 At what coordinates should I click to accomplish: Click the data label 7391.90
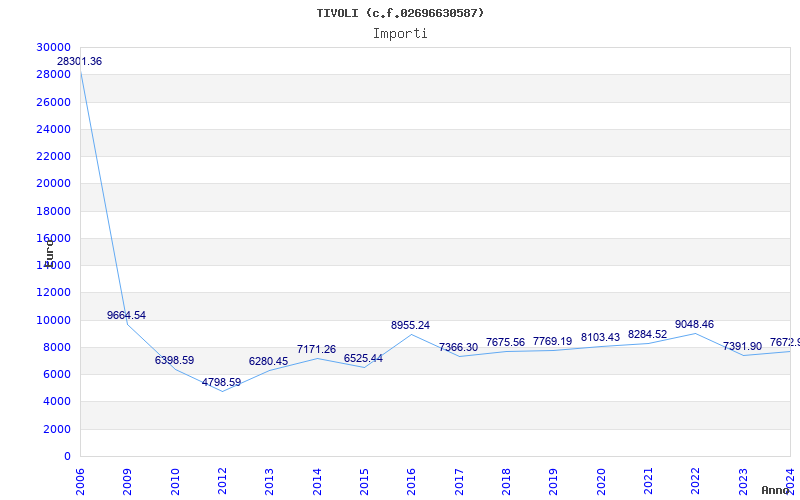(742, 346)
